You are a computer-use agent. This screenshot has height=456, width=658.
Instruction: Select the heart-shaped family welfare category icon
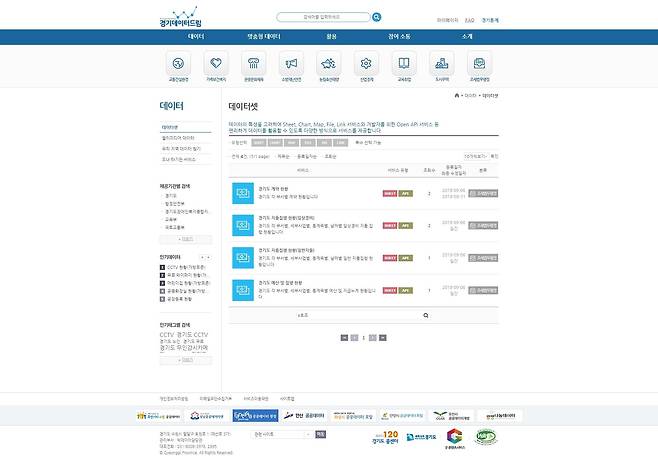coord(214,64)
